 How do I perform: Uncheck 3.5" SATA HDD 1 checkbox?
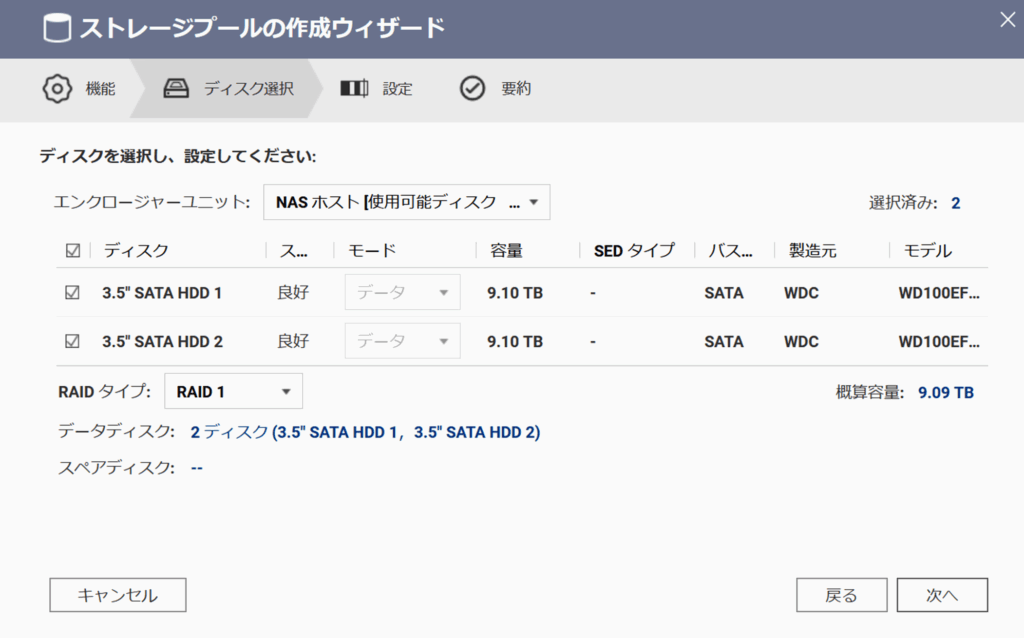point(72,293)
